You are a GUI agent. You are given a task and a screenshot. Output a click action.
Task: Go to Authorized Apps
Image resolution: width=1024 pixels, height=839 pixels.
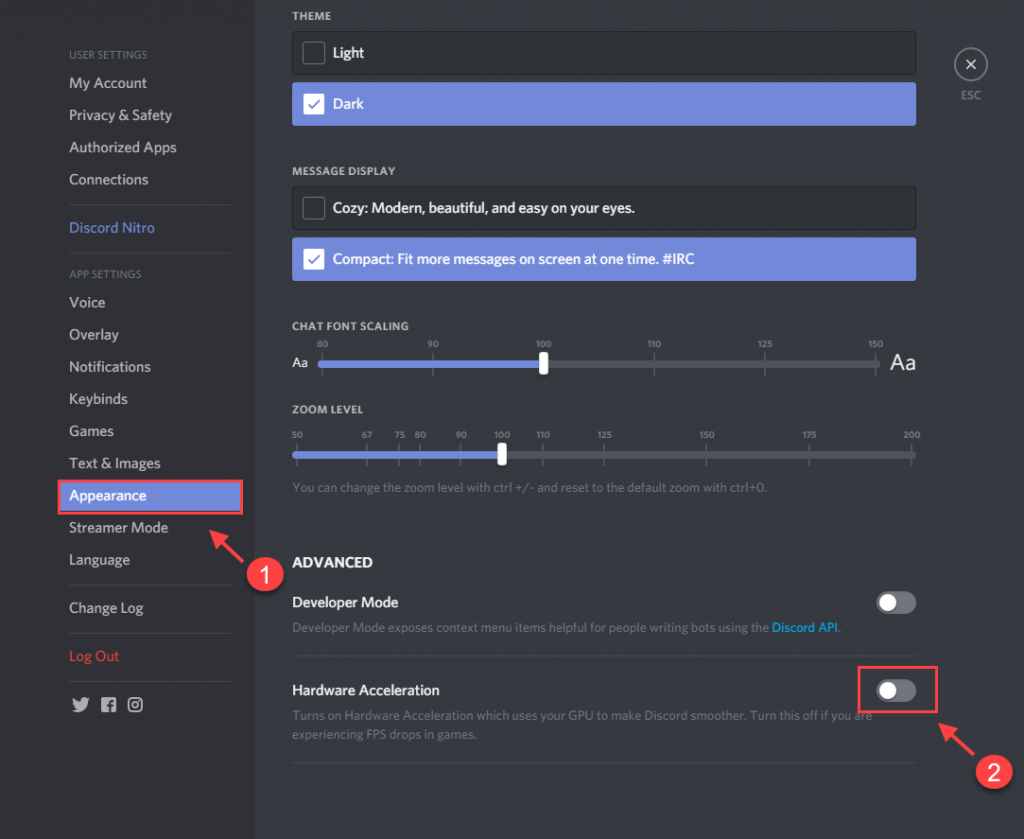pyautogui.click(x=123, y=148)
